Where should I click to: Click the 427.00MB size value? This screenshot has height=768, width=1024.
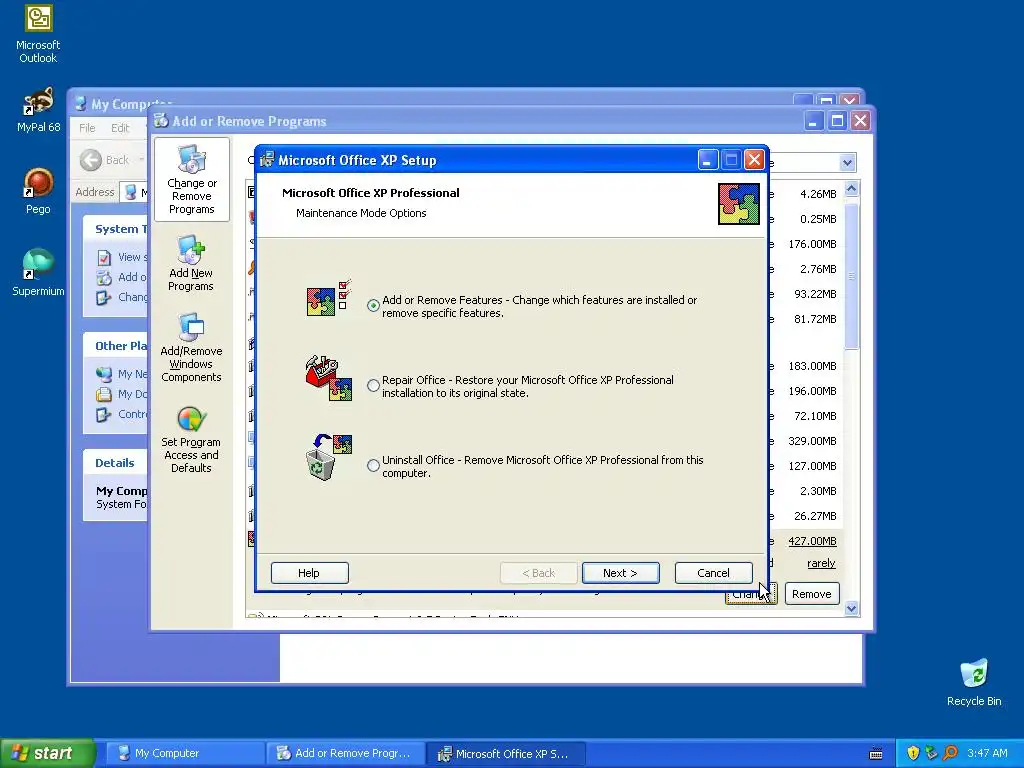812,541
